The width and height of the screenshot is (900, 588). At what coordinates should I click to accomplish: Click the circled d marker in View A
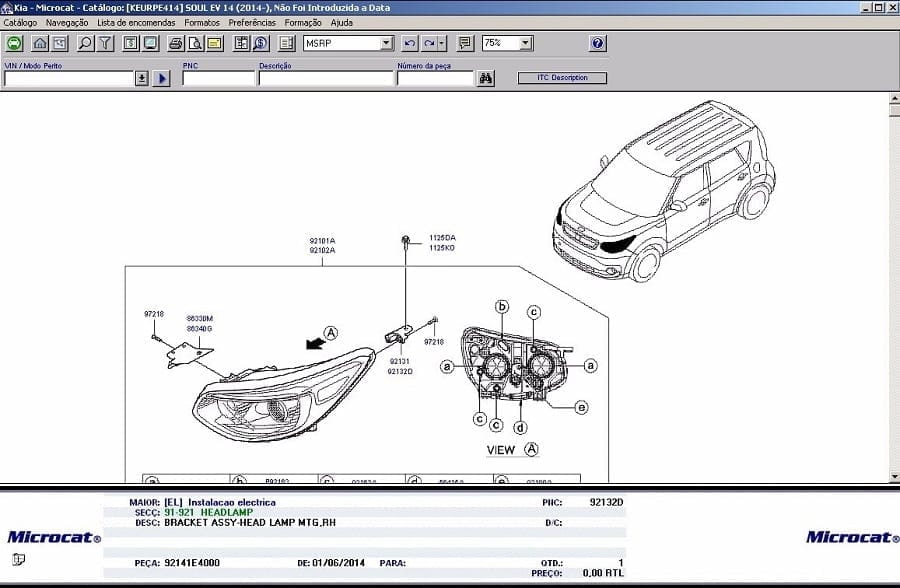click(520, 428)
